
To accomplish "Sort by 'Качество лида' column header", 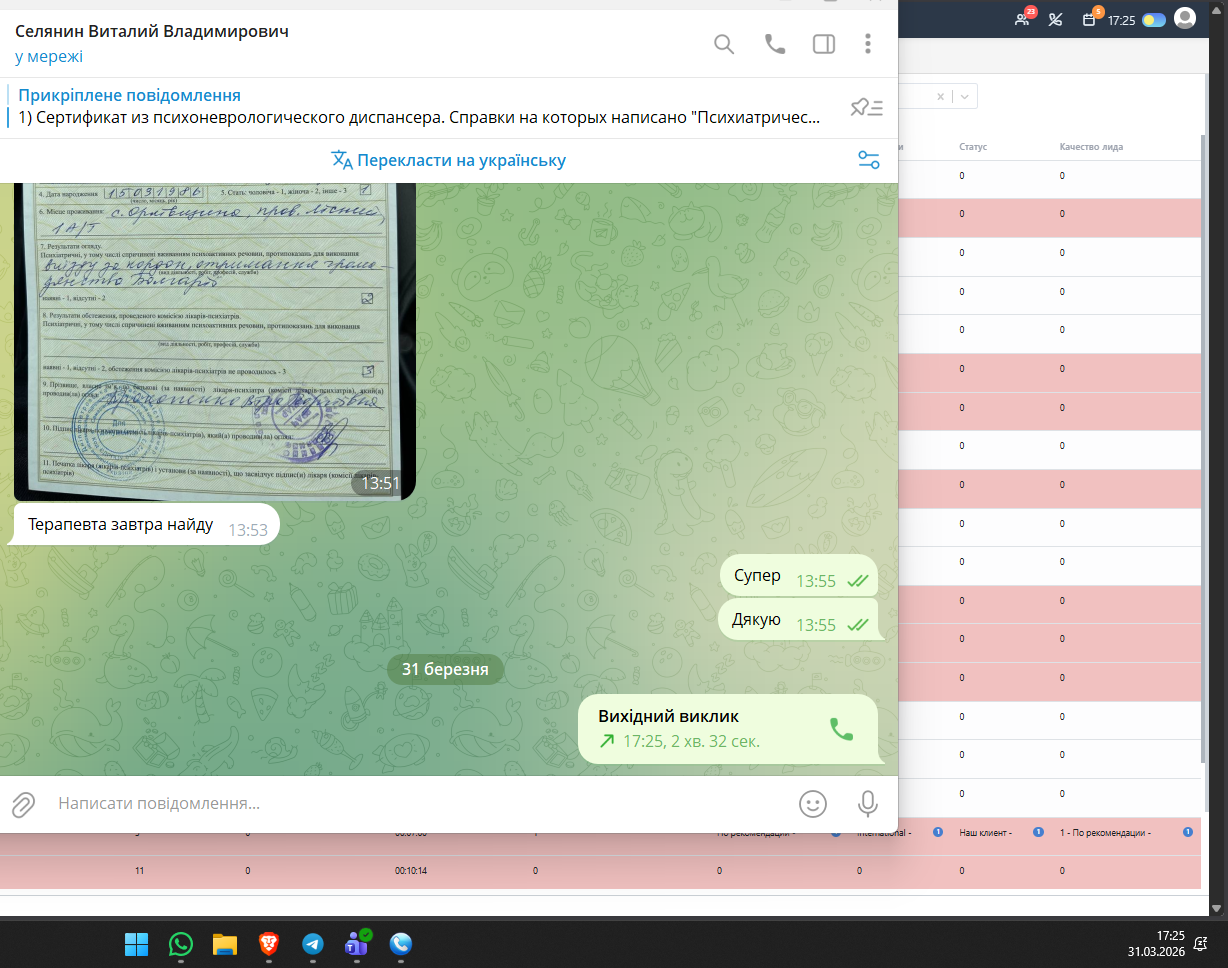I will (1091, 147).
